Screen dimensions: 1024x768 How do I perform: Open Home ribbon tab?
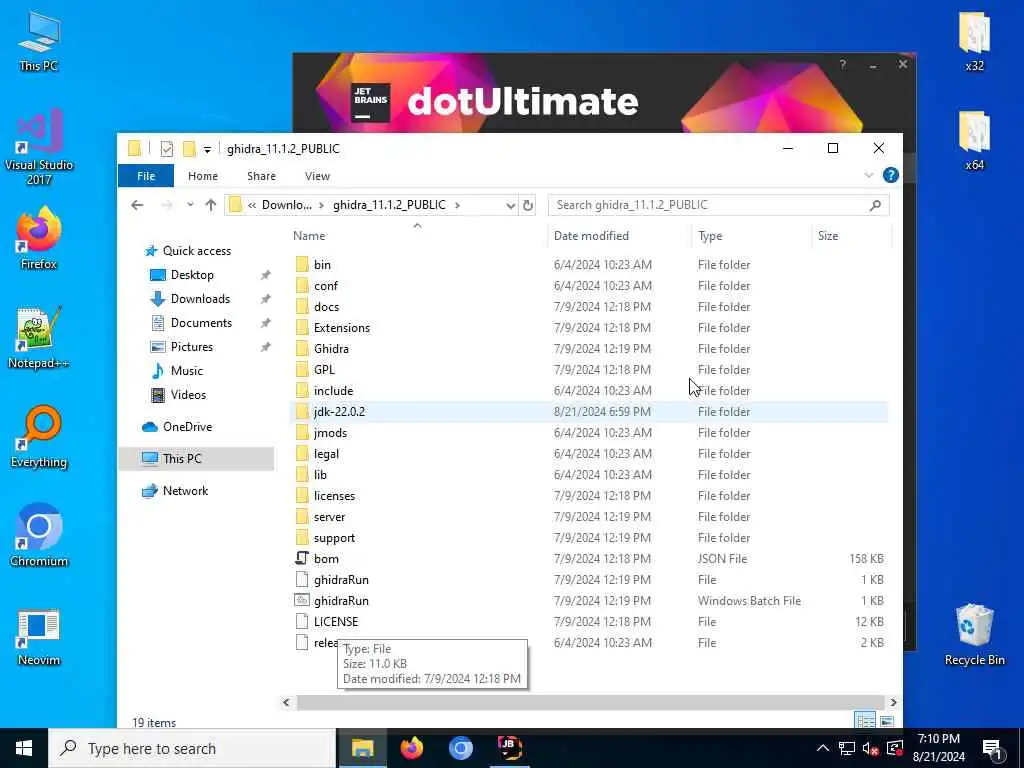(203, 176)
